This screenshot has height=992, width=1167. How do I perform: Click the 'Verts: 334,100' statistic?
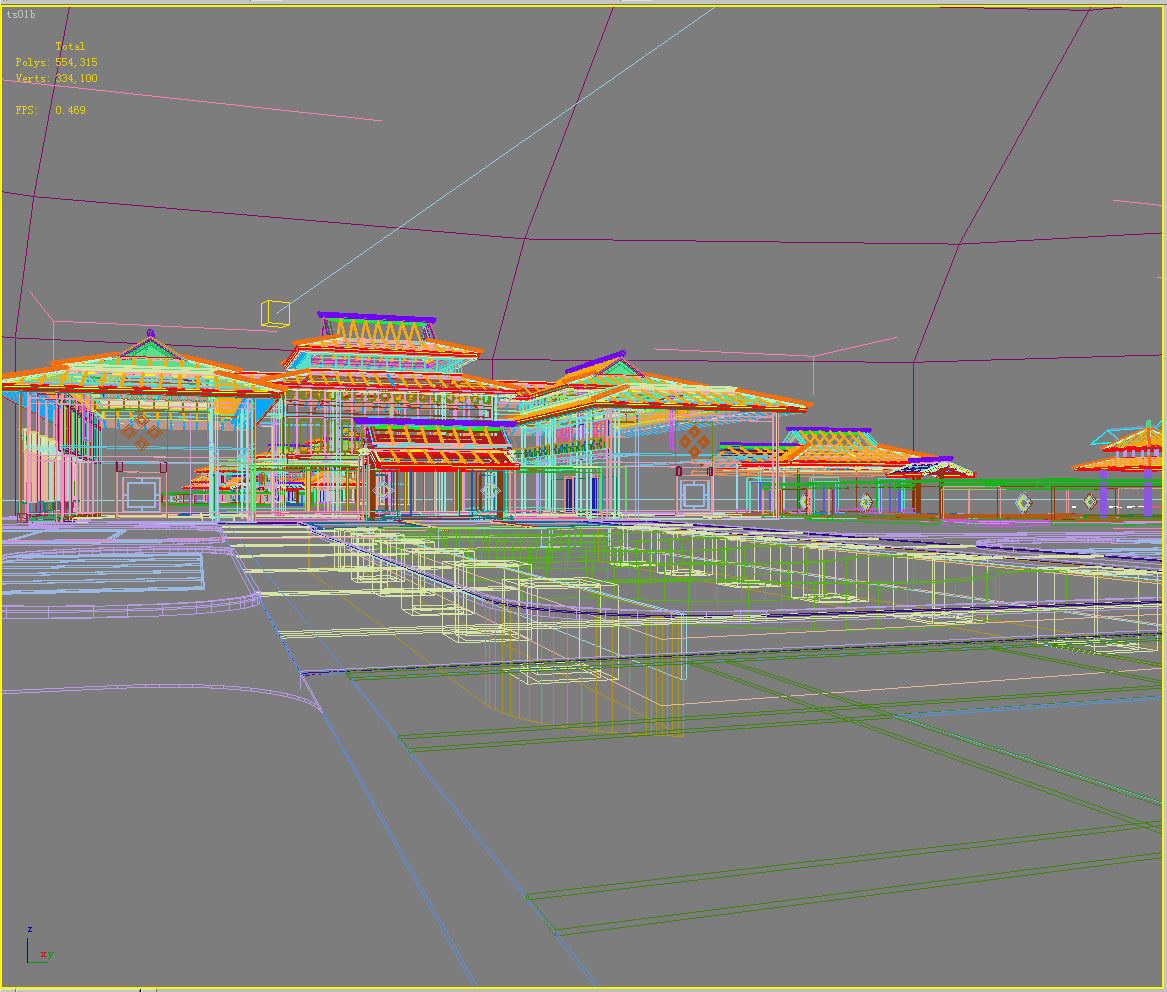tap(57, 78)
